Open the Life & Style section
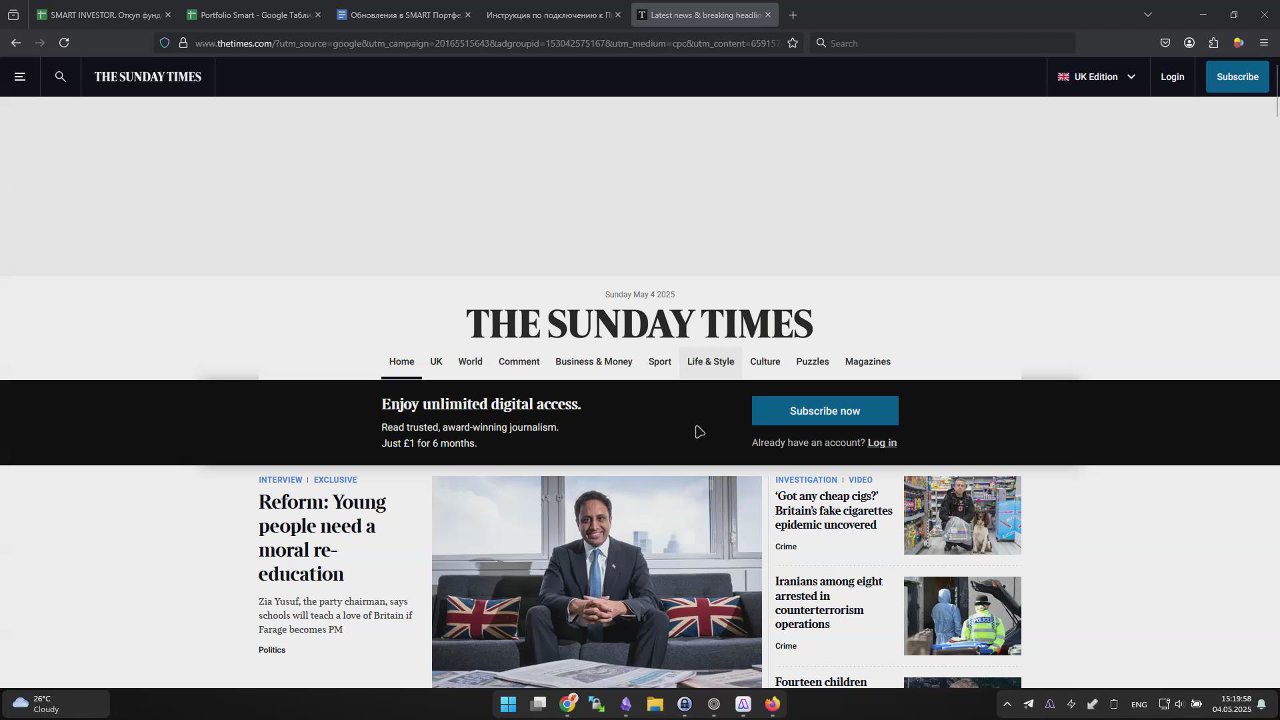1280x720 pixels. tap(710, 362)
